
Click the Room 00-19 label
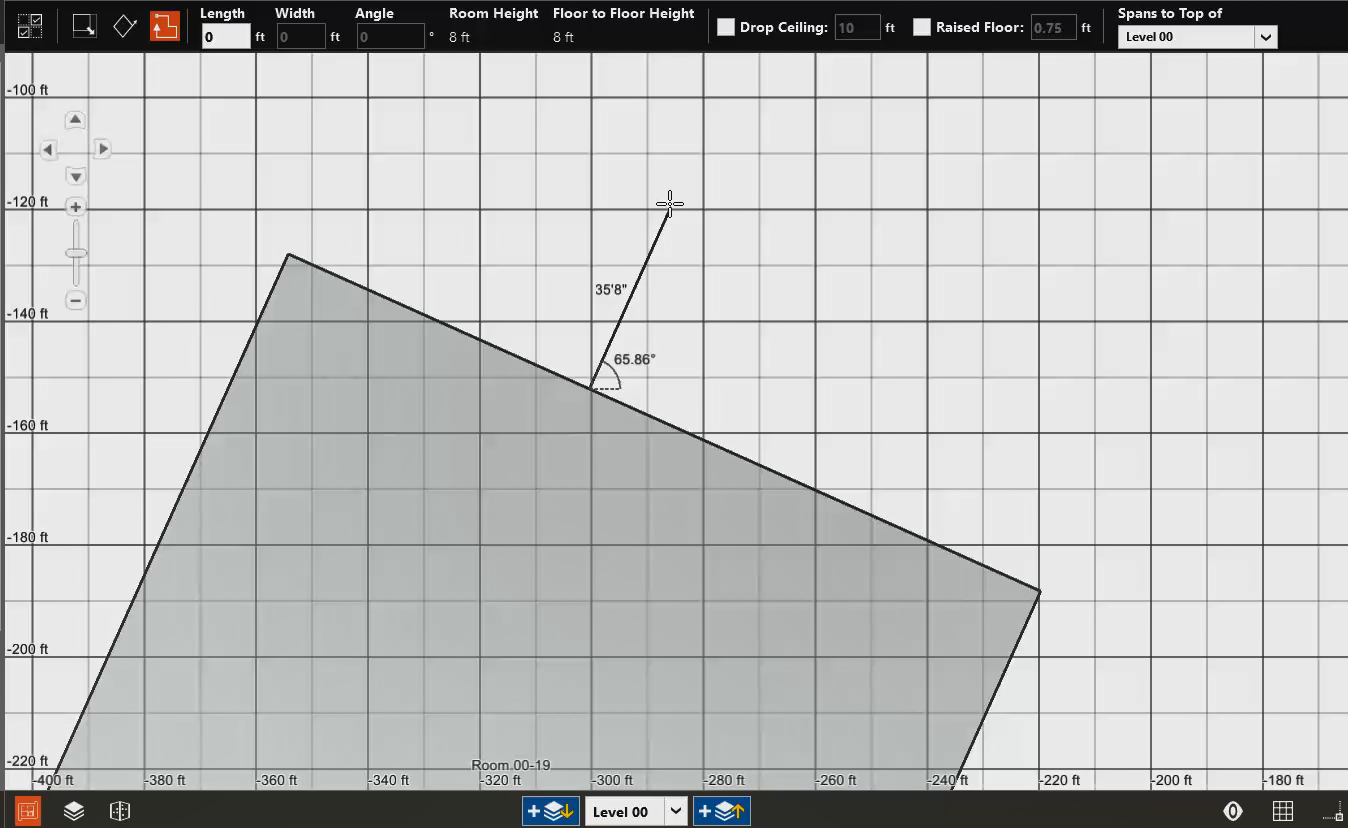(x=510, y=765)
